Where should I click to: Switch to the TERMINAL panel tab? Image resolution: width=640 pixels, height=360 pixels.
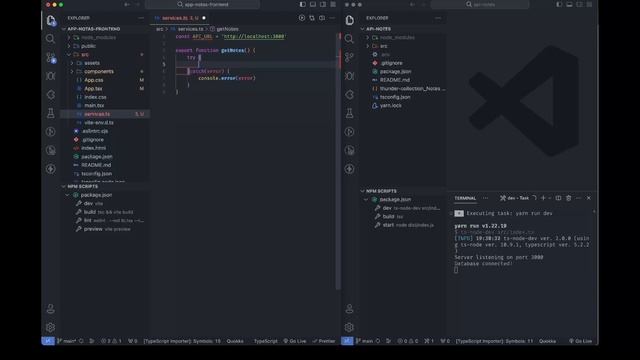465,198
